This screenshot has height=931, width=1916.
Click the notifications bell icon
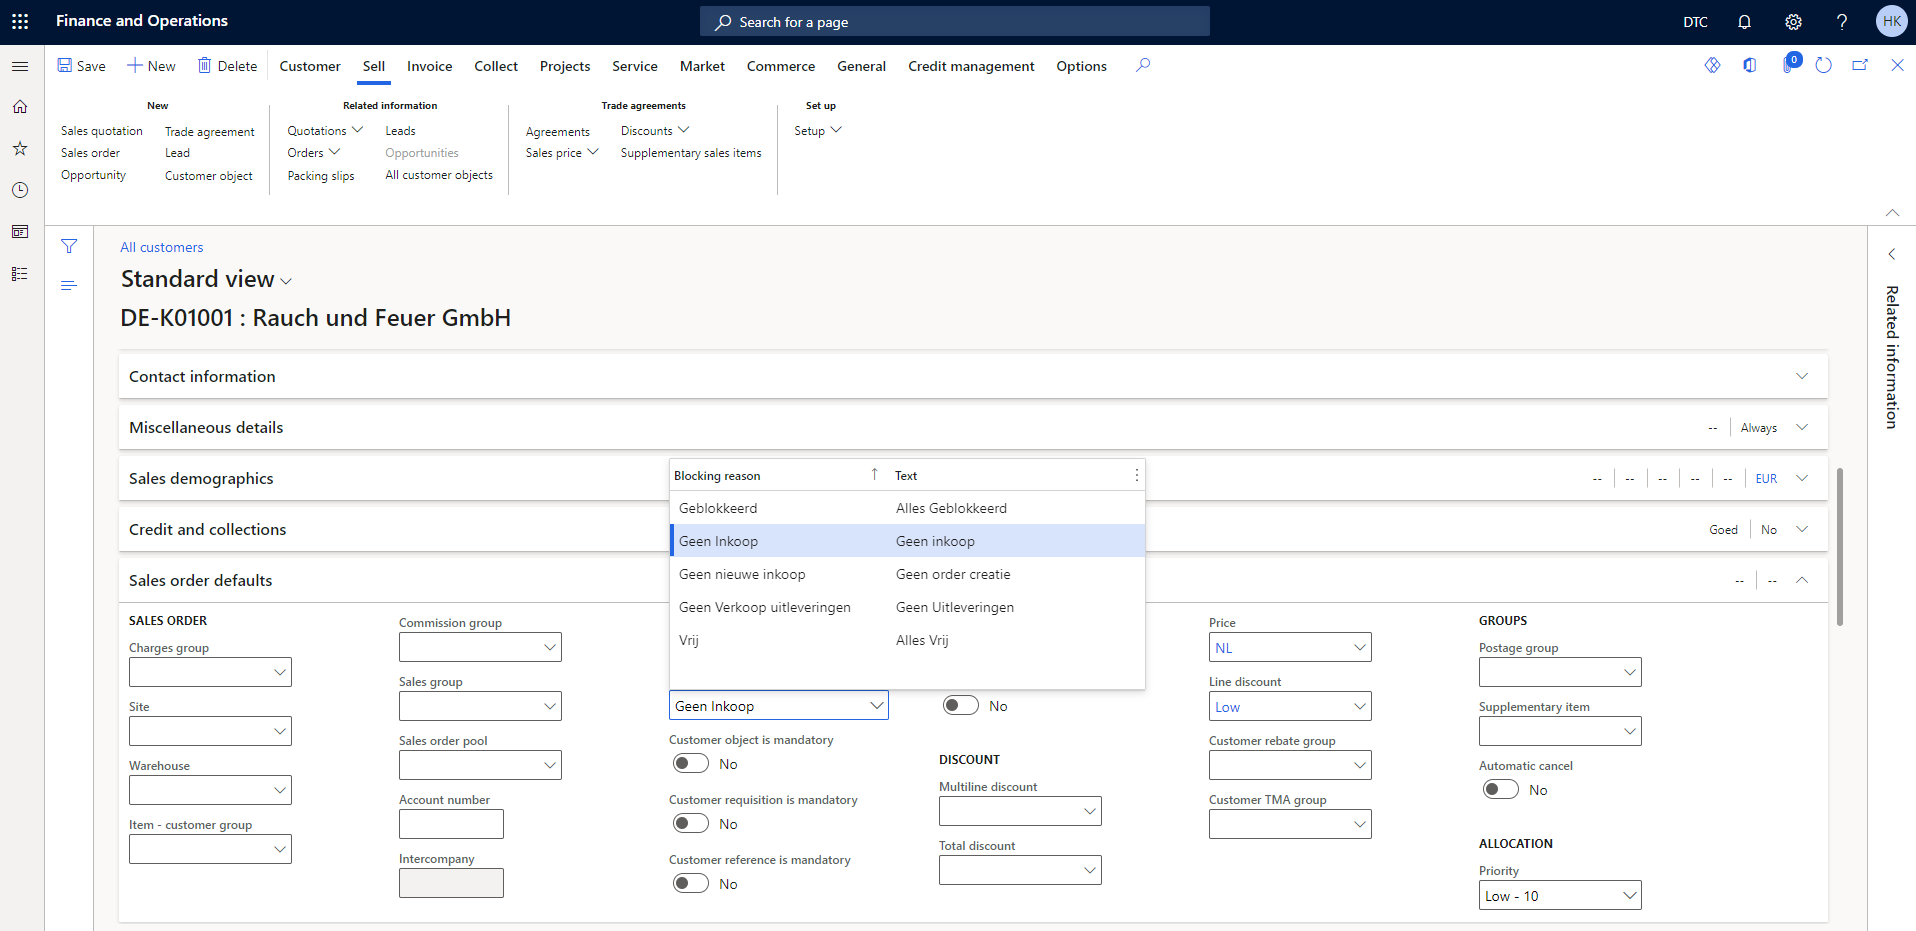click(1744, 22)
